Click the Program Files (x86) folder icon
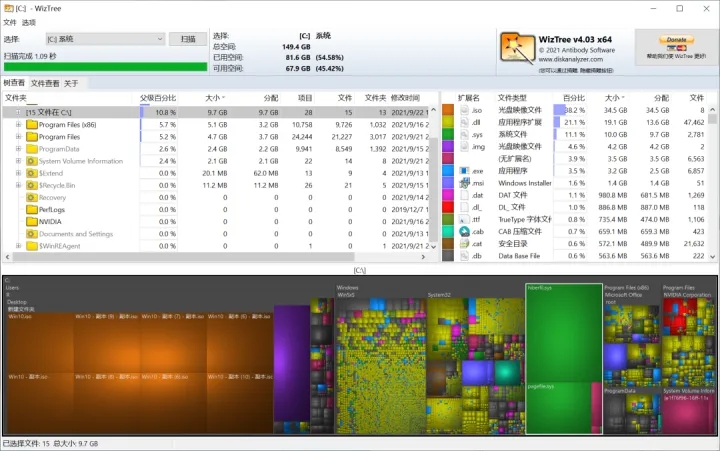 tap(32, 124)
